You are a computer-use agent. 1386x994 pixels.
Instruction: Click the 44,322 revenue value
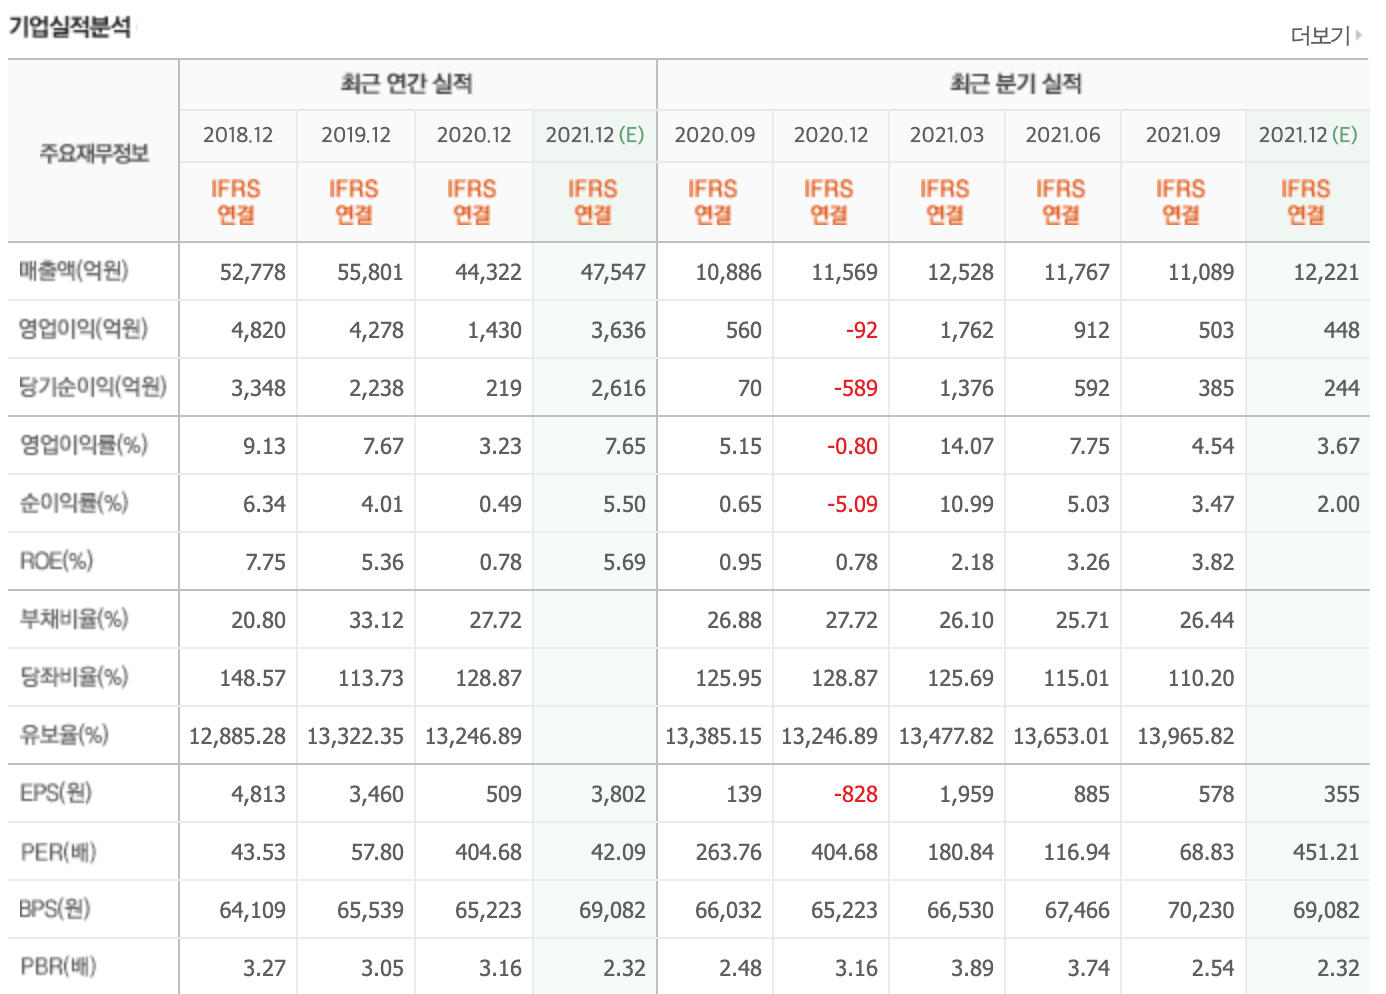(488, 272)
